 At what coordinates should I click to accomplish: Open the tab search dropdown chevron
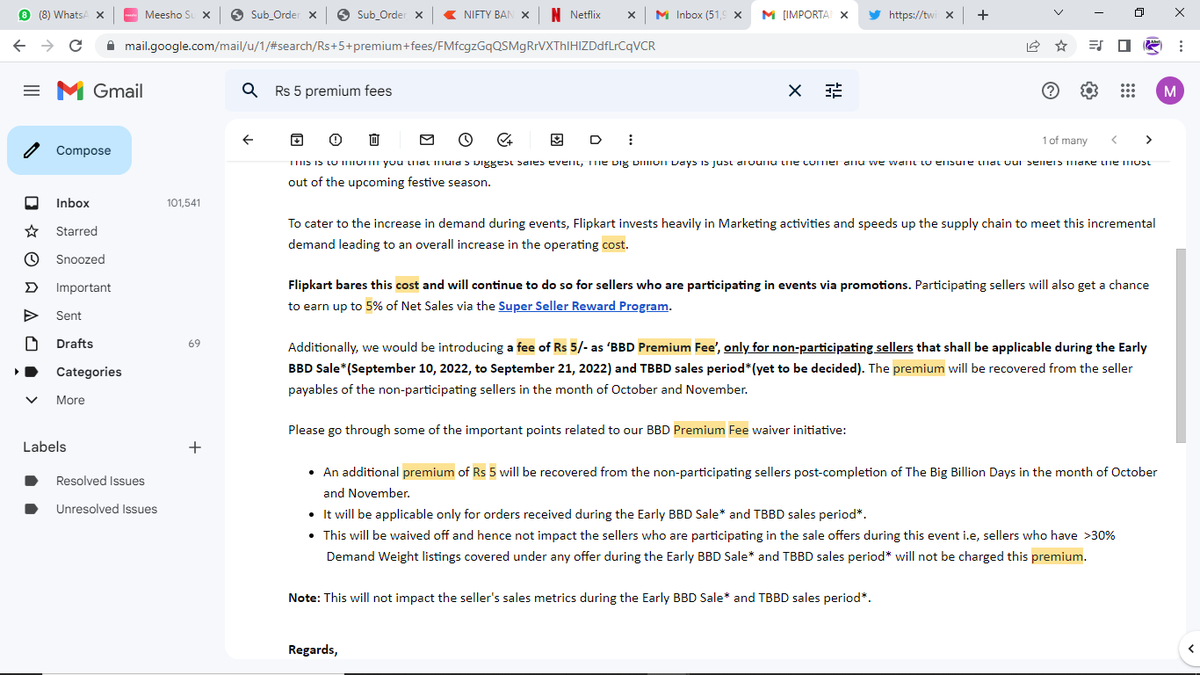pyautogui.click(x=1059, y=15)
